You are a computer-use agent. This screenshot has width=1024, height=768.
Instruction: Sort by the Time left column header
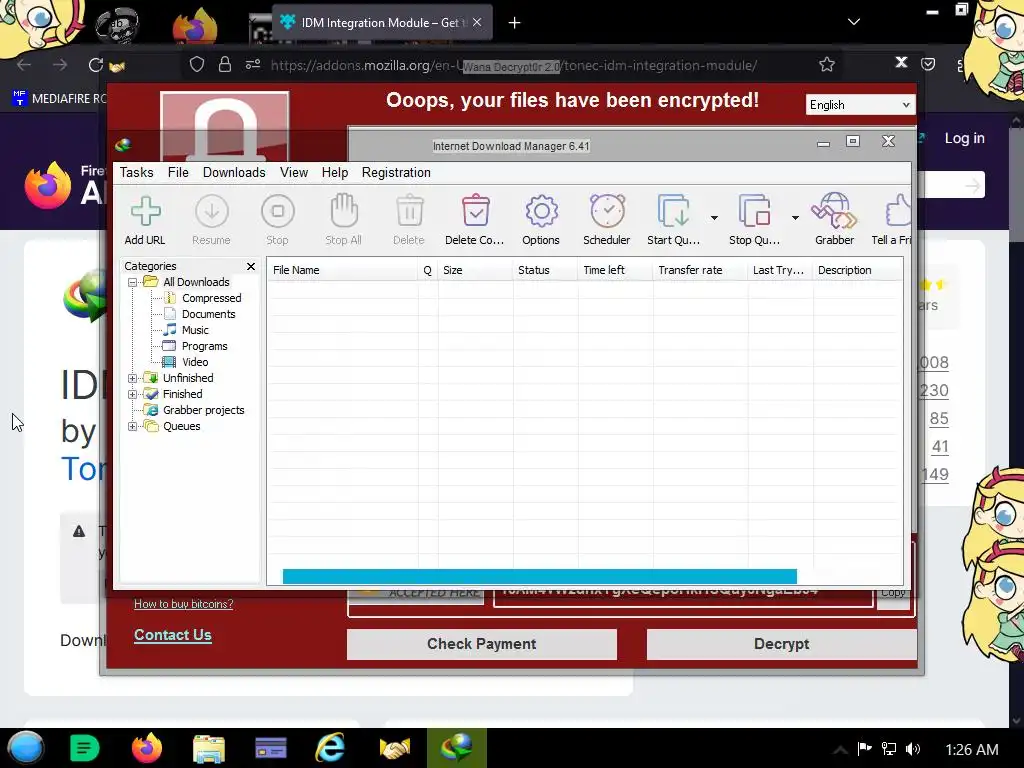click(615, 270)
